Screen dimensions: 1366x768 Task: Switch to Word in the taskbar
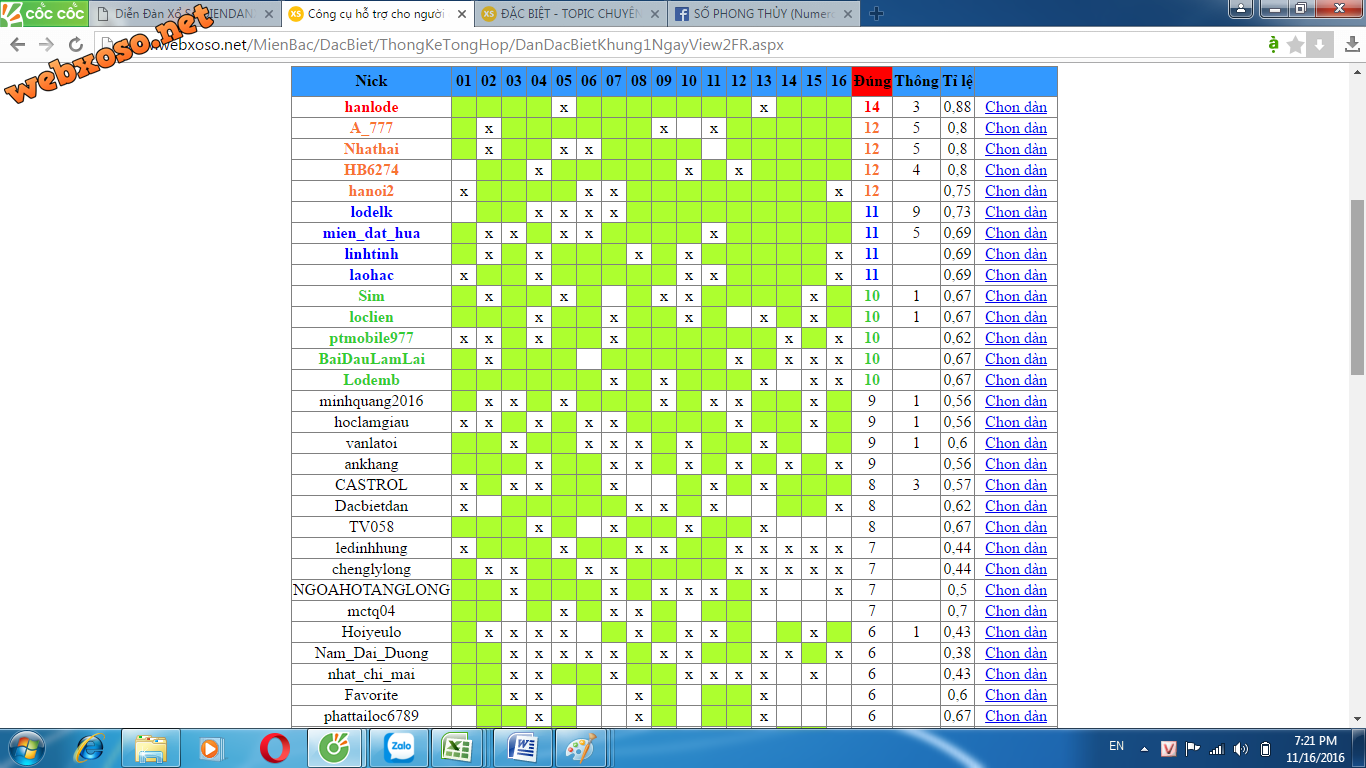pyautogui.click(x=521, y=748)
